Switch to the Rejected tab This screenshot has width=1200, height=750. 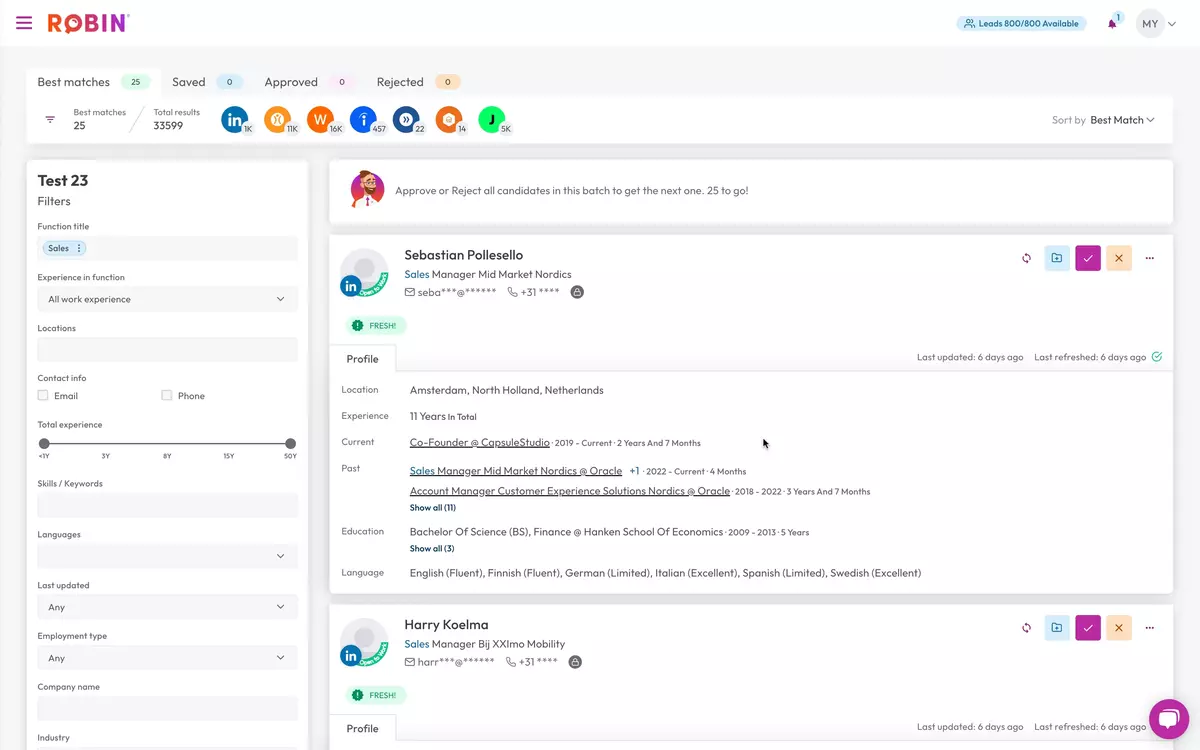(x=400, y=82)
